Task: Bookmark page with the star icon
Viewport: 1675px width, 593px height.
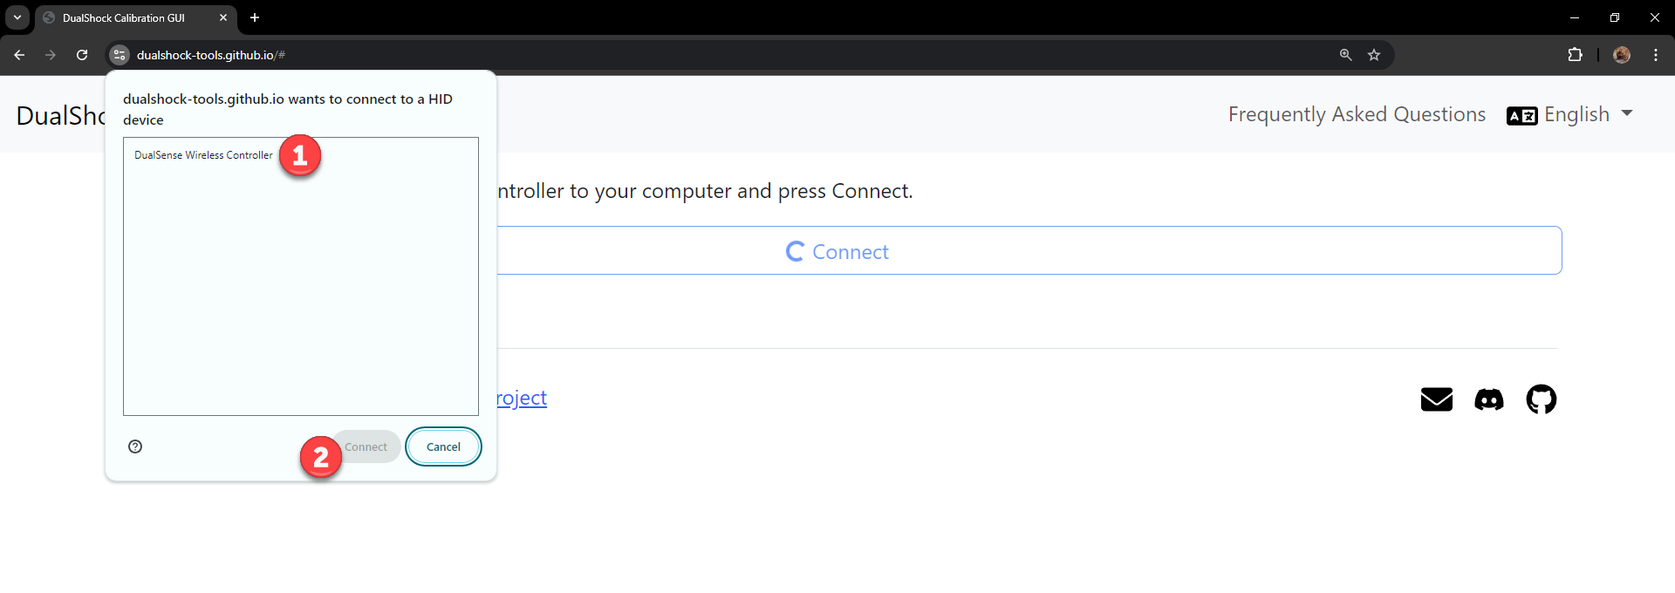Action: pyautogui.click(x=1374, y=55)
